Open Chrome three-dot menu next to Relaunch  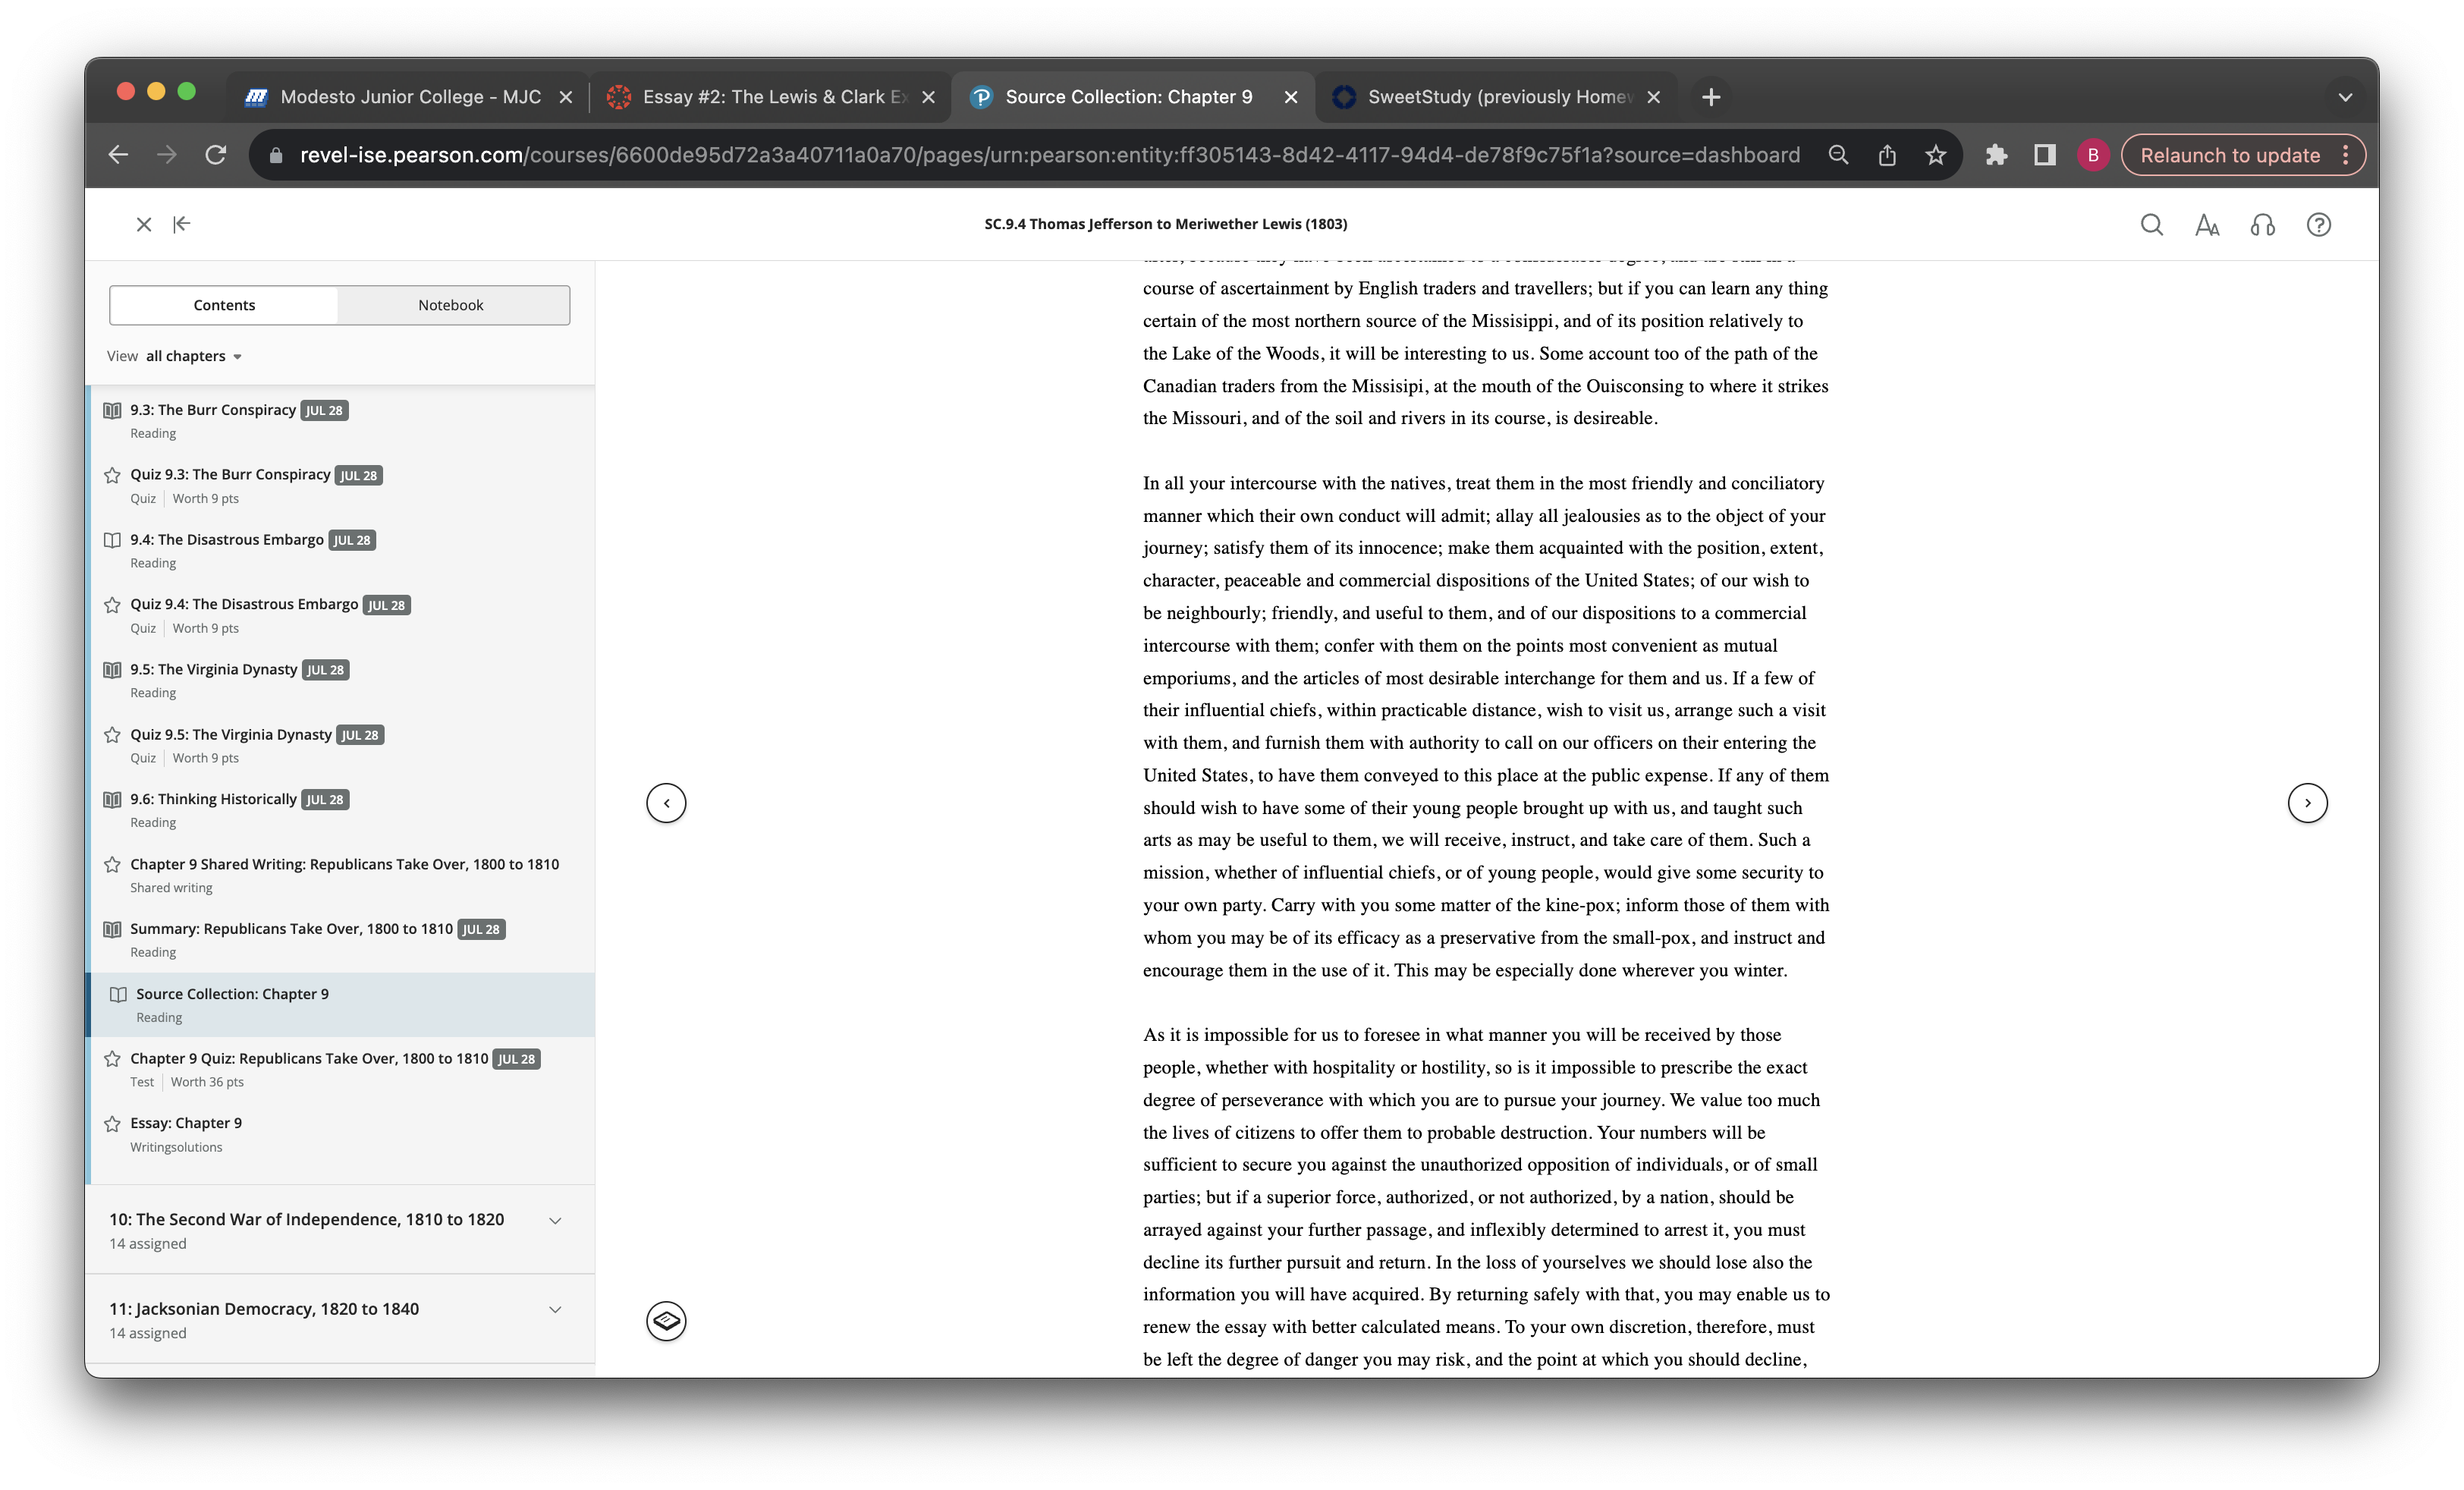2346,155
